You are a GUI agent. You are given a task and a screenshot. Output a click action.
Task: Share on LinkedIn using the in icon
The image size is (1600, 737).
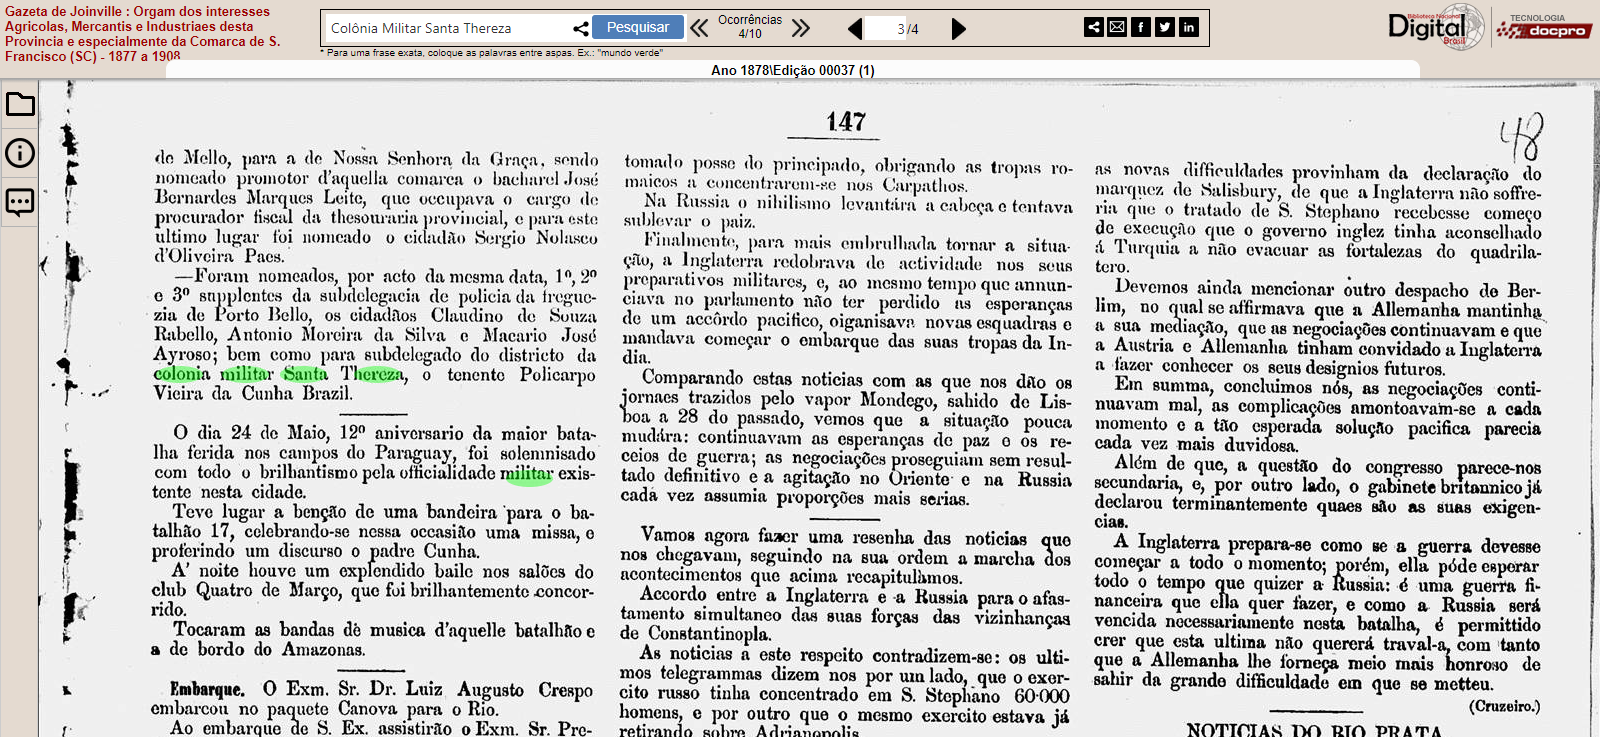pos(1189,27)
